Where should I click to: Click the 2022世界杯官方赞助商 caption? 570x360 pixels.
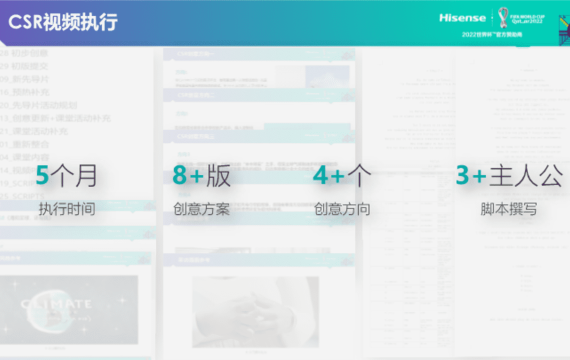pyautogui.click(x=492, y=35)
